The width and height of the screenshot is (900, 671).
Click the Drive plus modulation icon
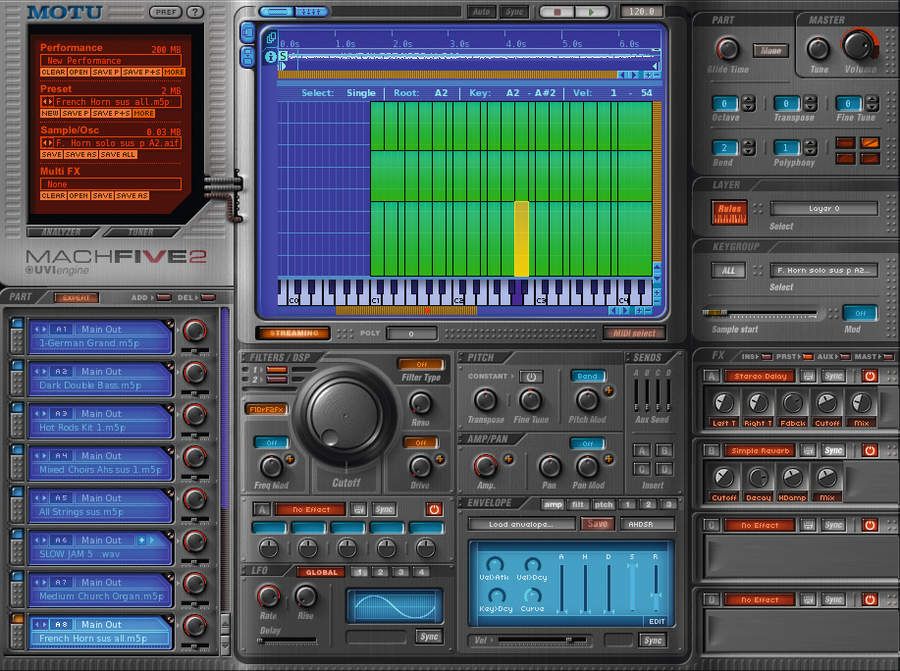(440, 459)
